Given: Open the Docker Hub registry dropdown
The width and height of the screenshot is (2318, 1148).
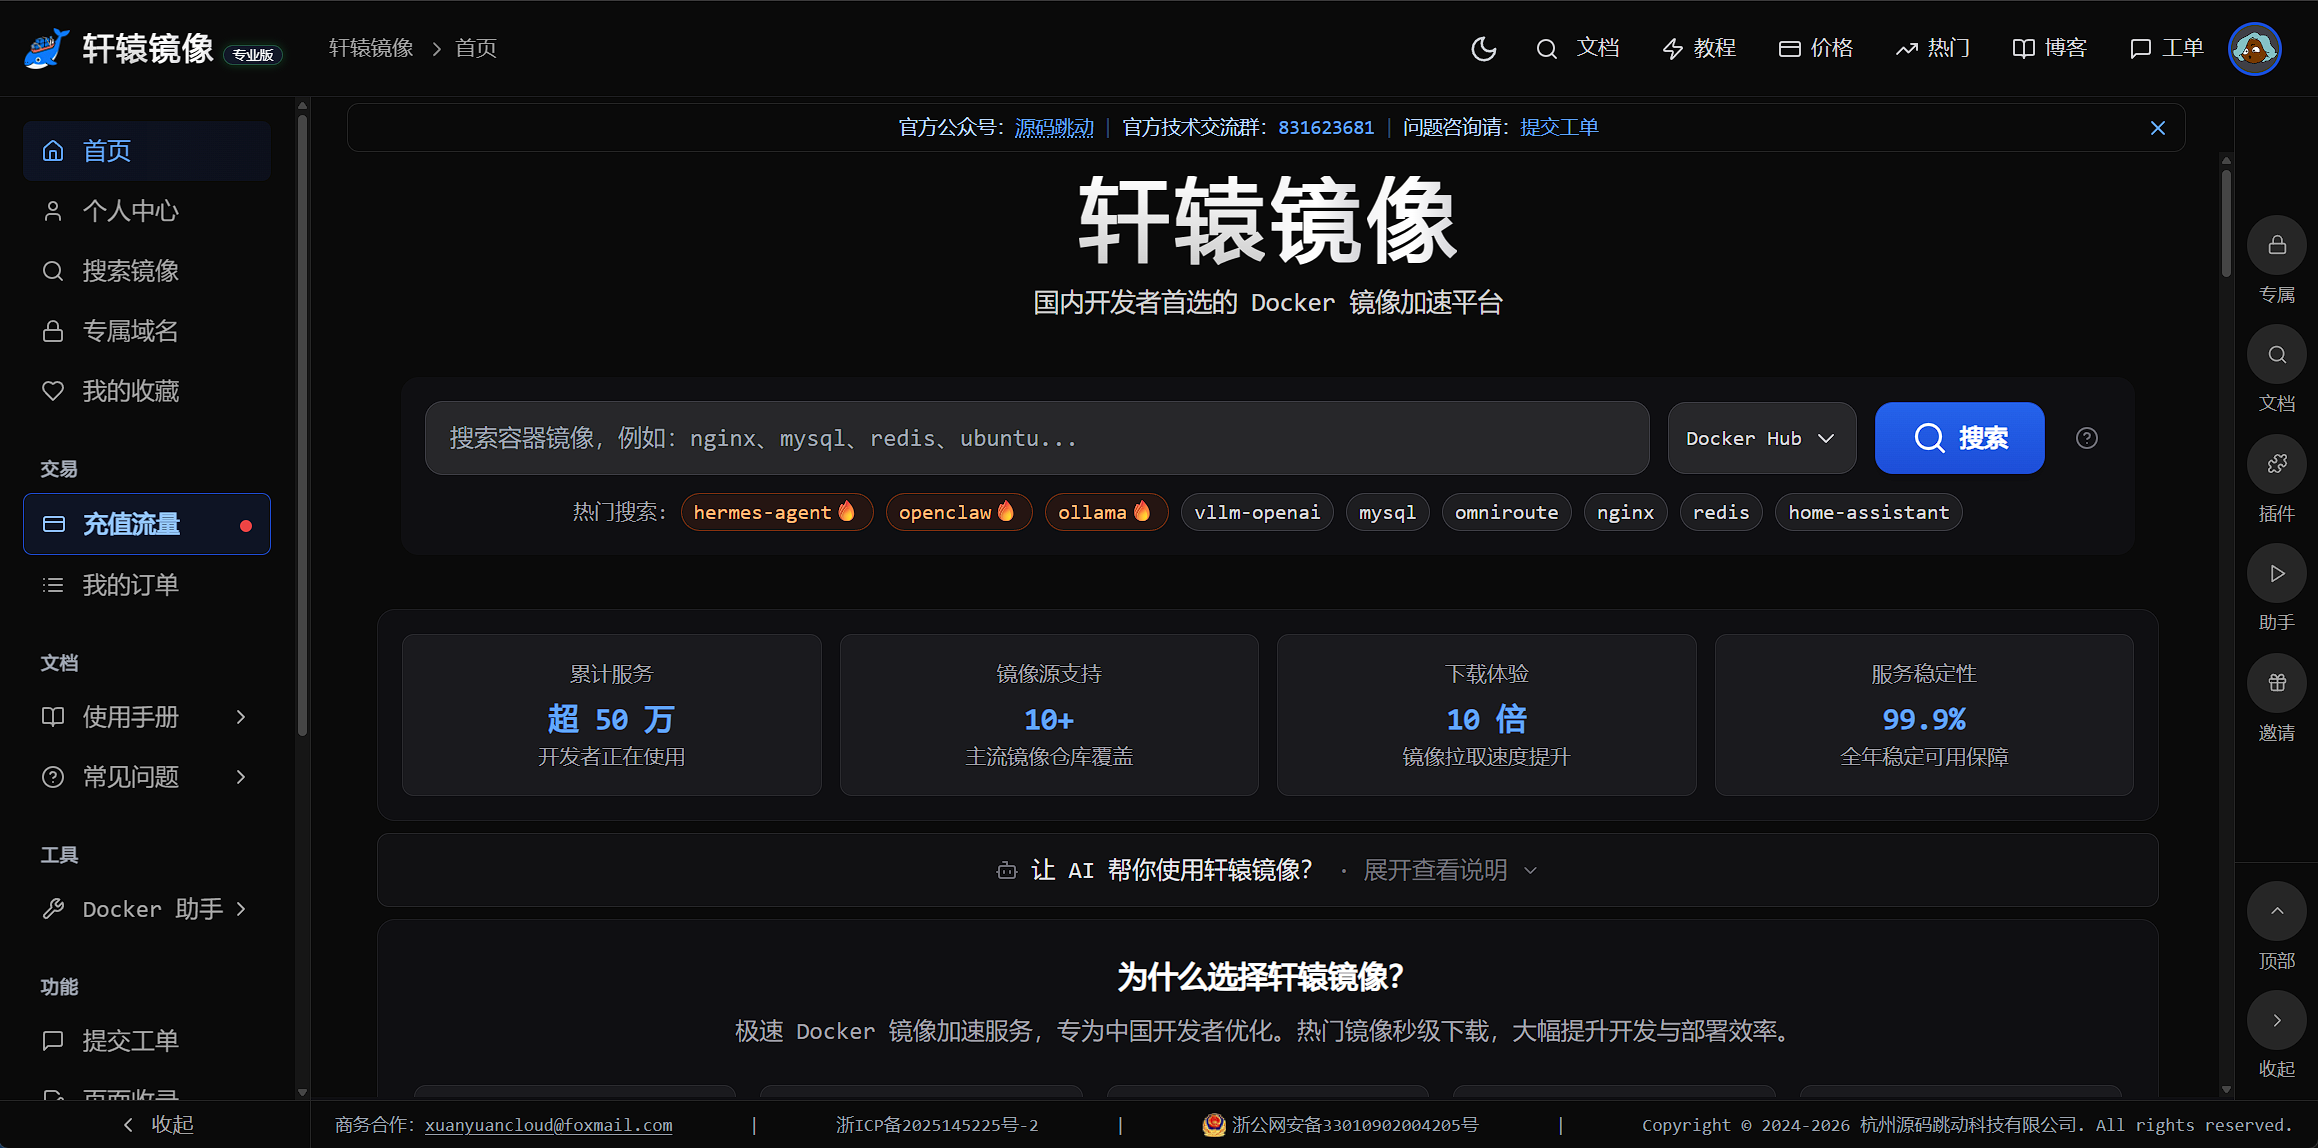Looking at the screenshot, I should click(1762, 438).
